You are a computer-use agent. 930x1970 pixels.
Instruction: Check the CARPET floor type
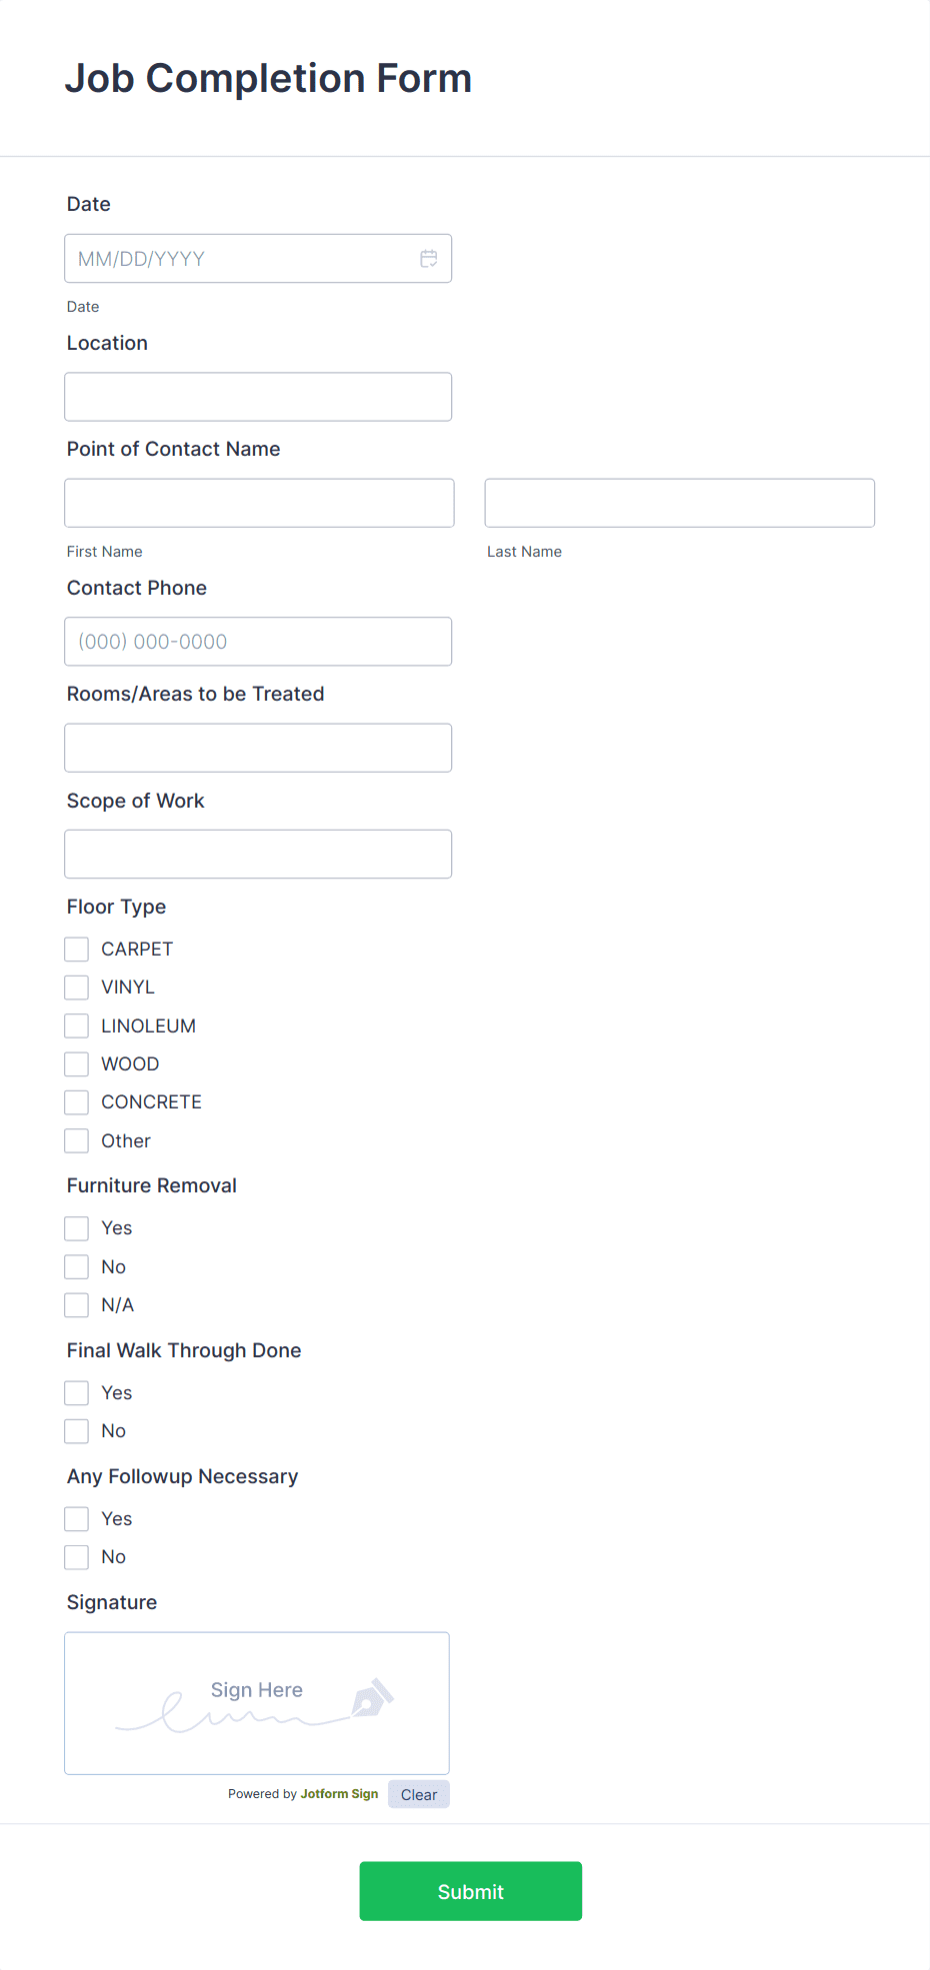(76, 948)
